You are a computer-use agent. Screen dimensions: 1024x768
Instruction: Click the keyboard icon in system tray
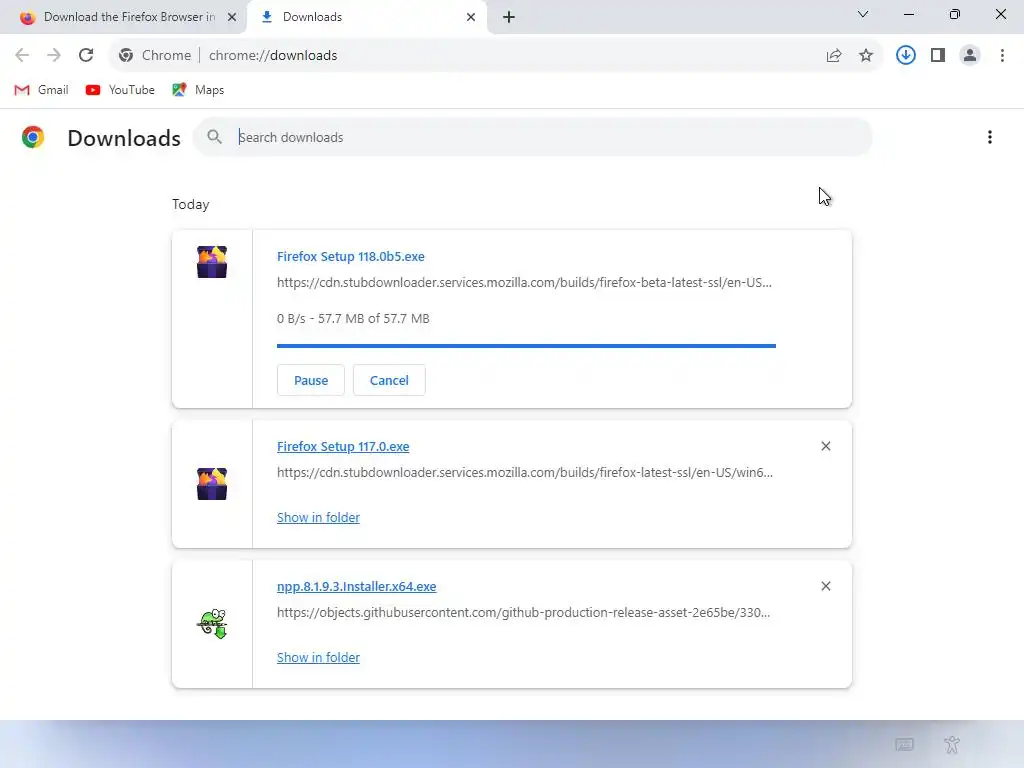(904, 744)
